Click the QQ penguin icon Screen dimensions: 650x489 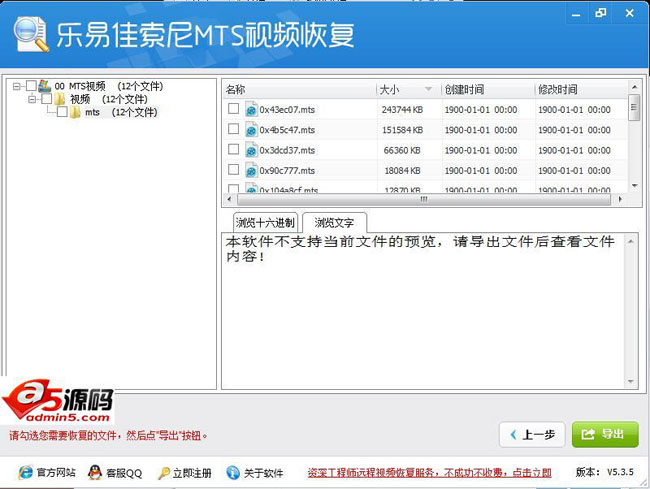coord(95,472)
